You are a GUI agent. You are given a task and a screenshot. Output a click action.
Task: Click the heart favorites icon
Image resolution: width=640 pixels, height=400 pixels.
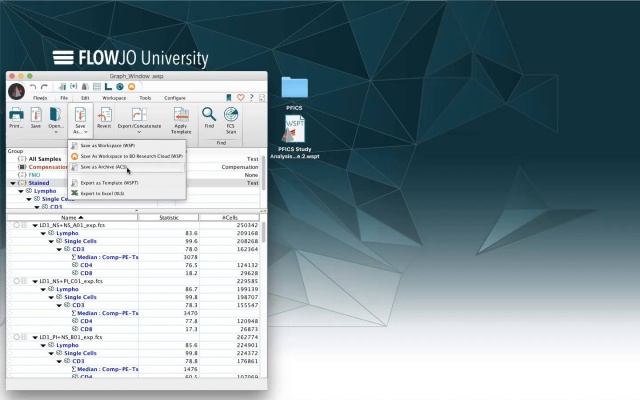point(240,98)
